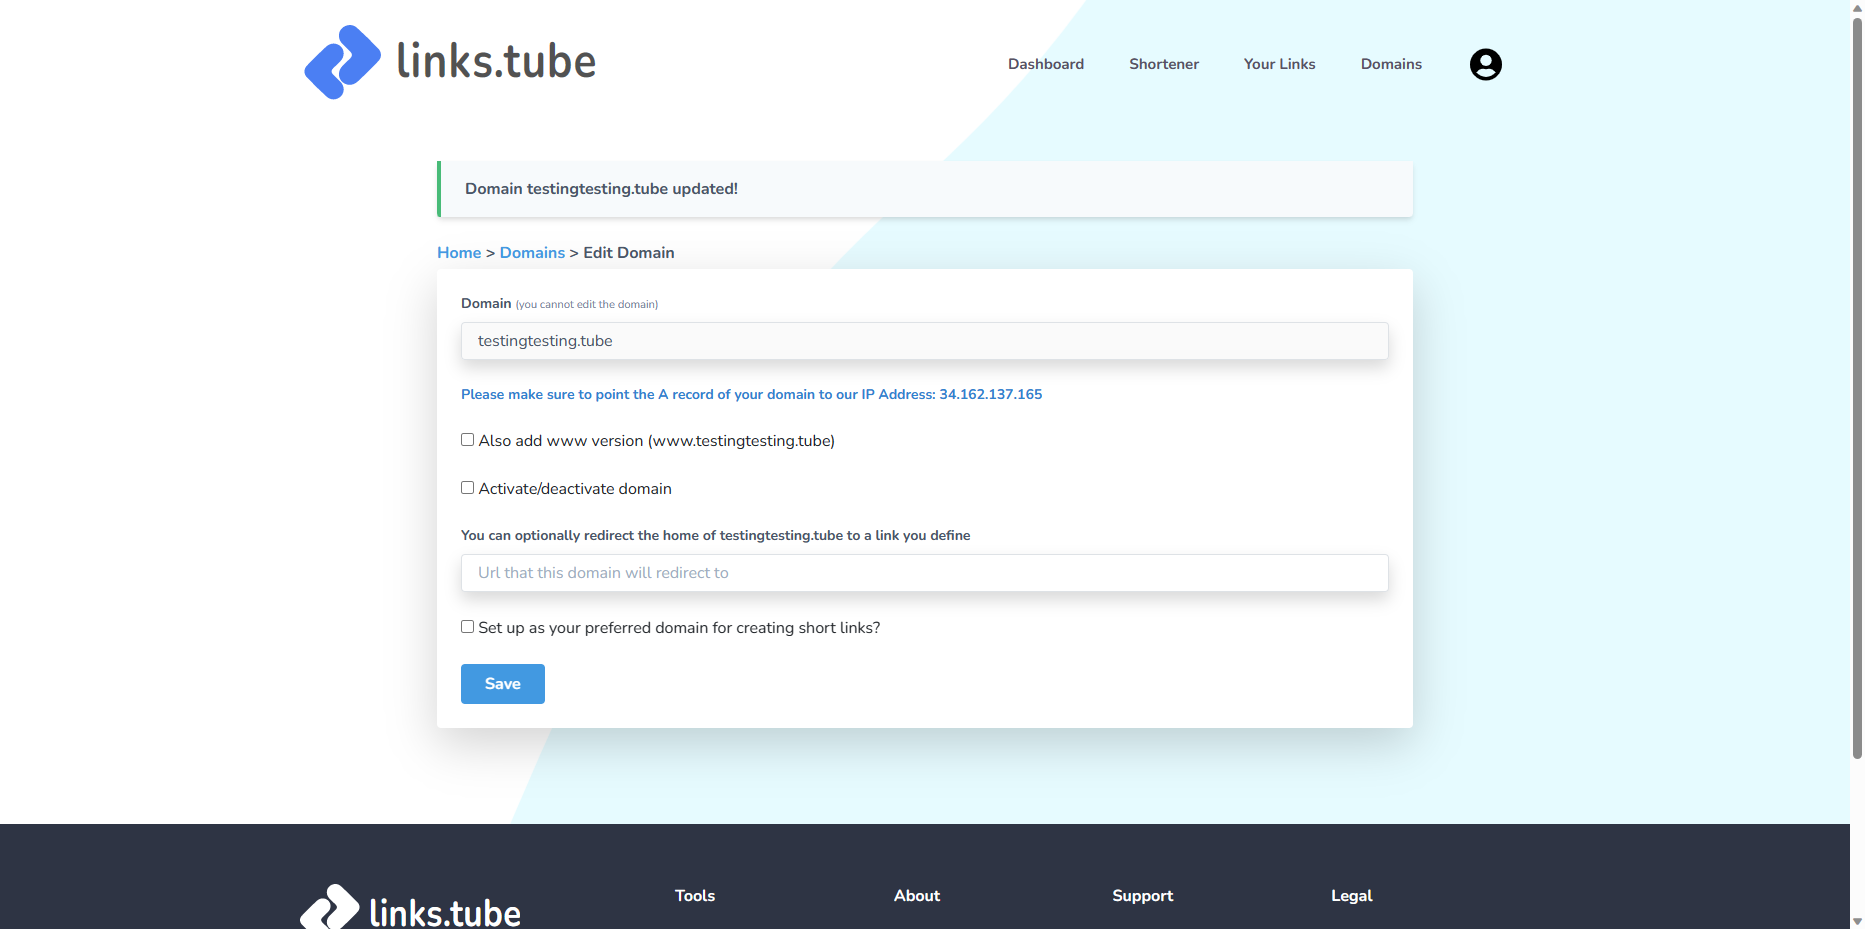Click the 'Edit Domain' breadcrumb text

[629, 253]
